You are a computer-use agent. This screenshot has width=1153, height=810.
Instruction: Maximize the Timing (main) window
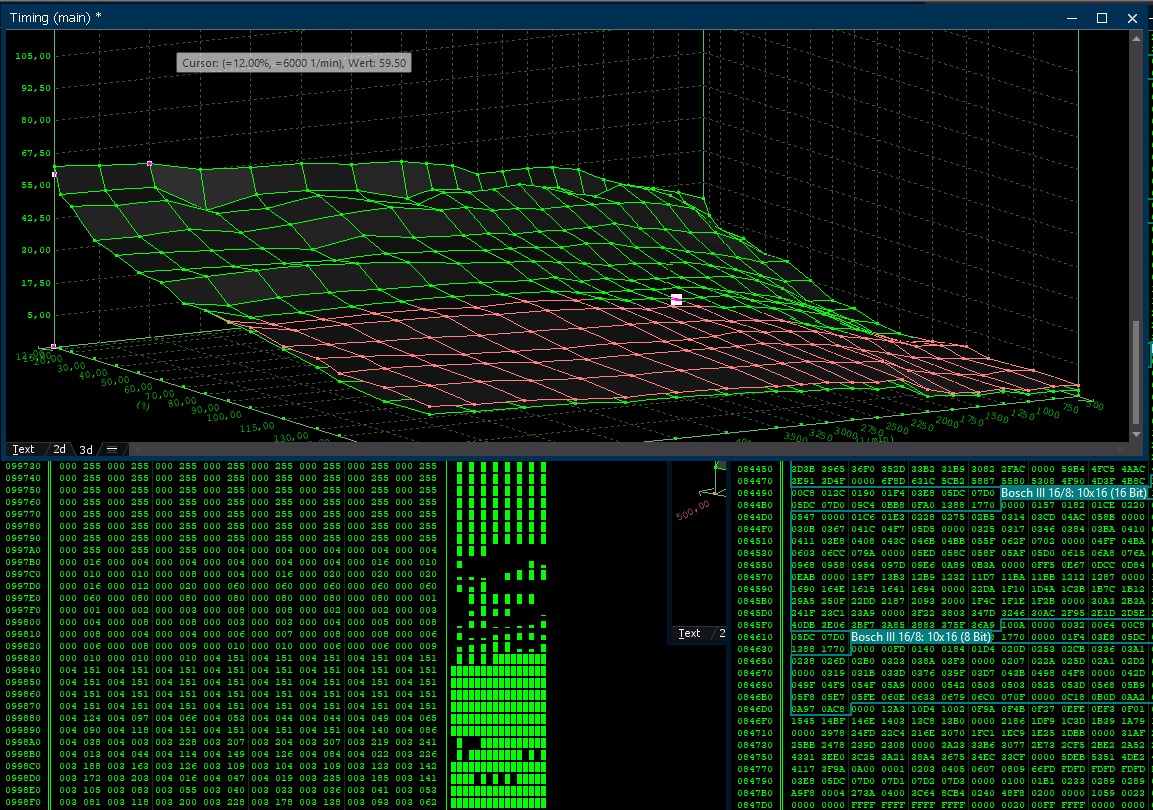point(1102,17)
